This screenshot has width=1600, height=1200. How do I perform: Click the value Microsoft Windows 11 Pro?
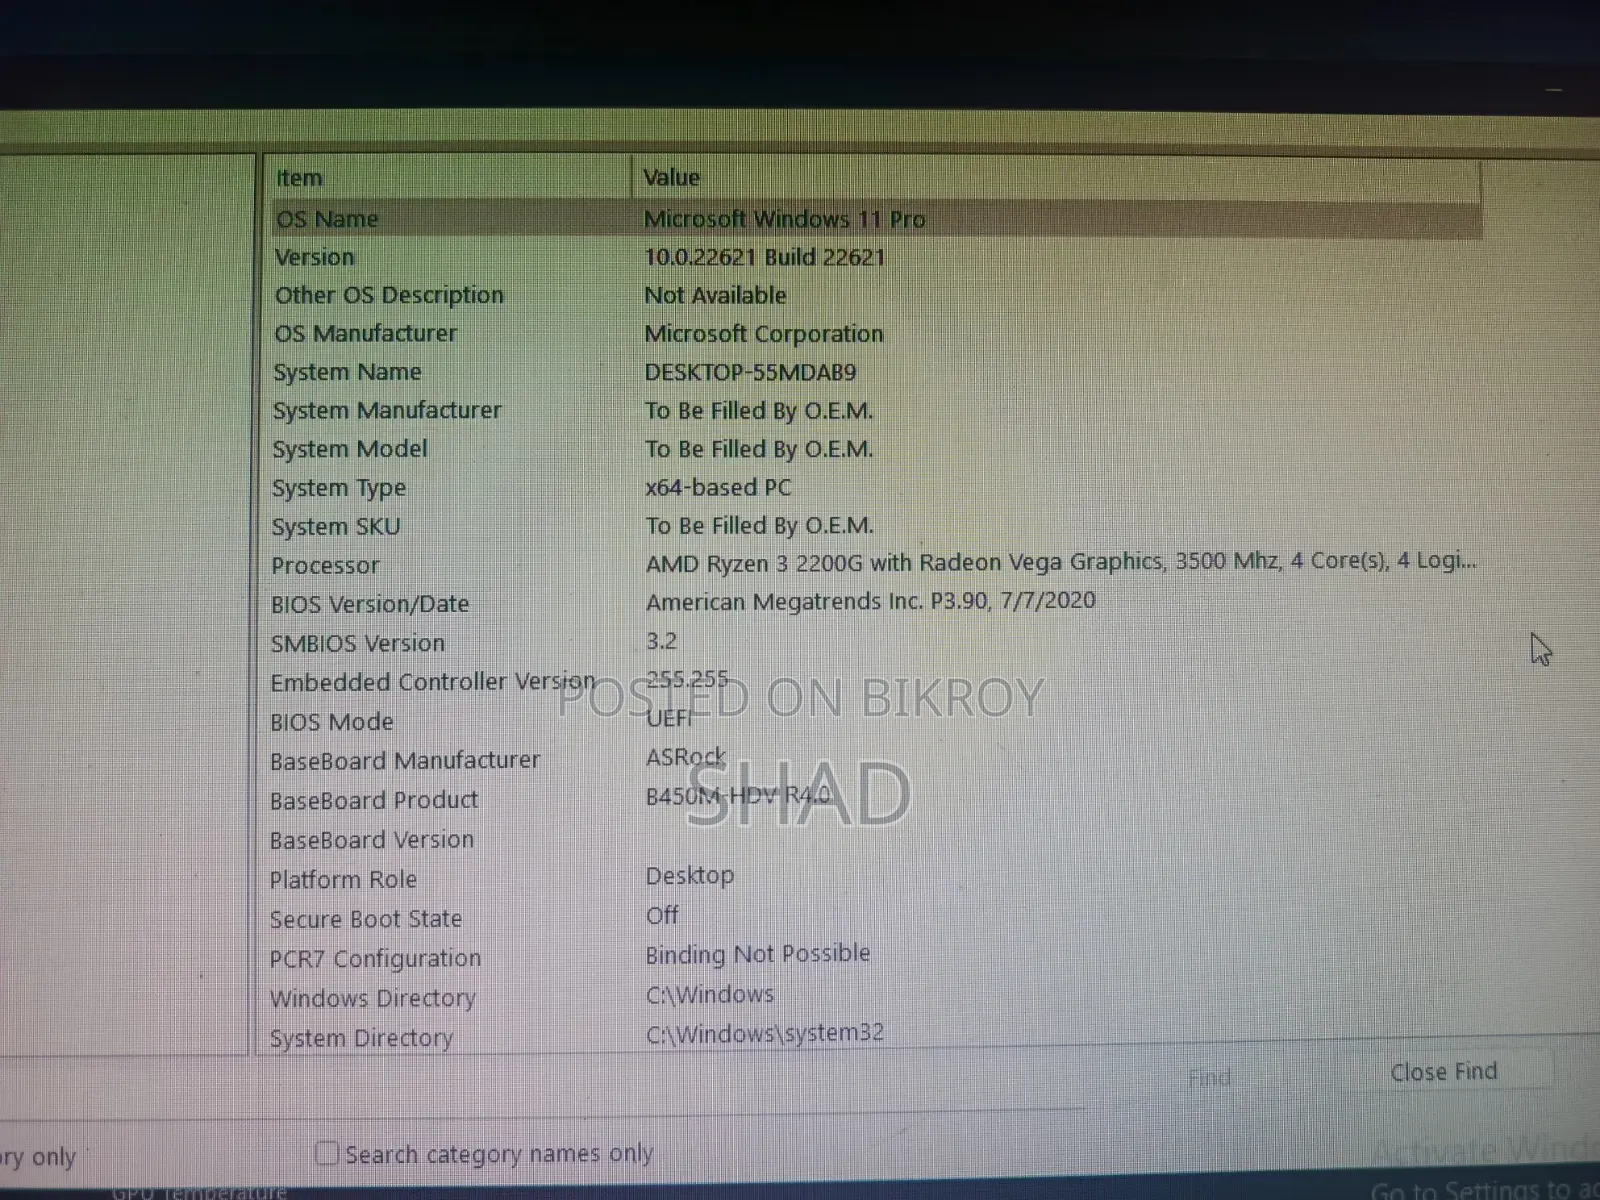[x=784, y=219]
